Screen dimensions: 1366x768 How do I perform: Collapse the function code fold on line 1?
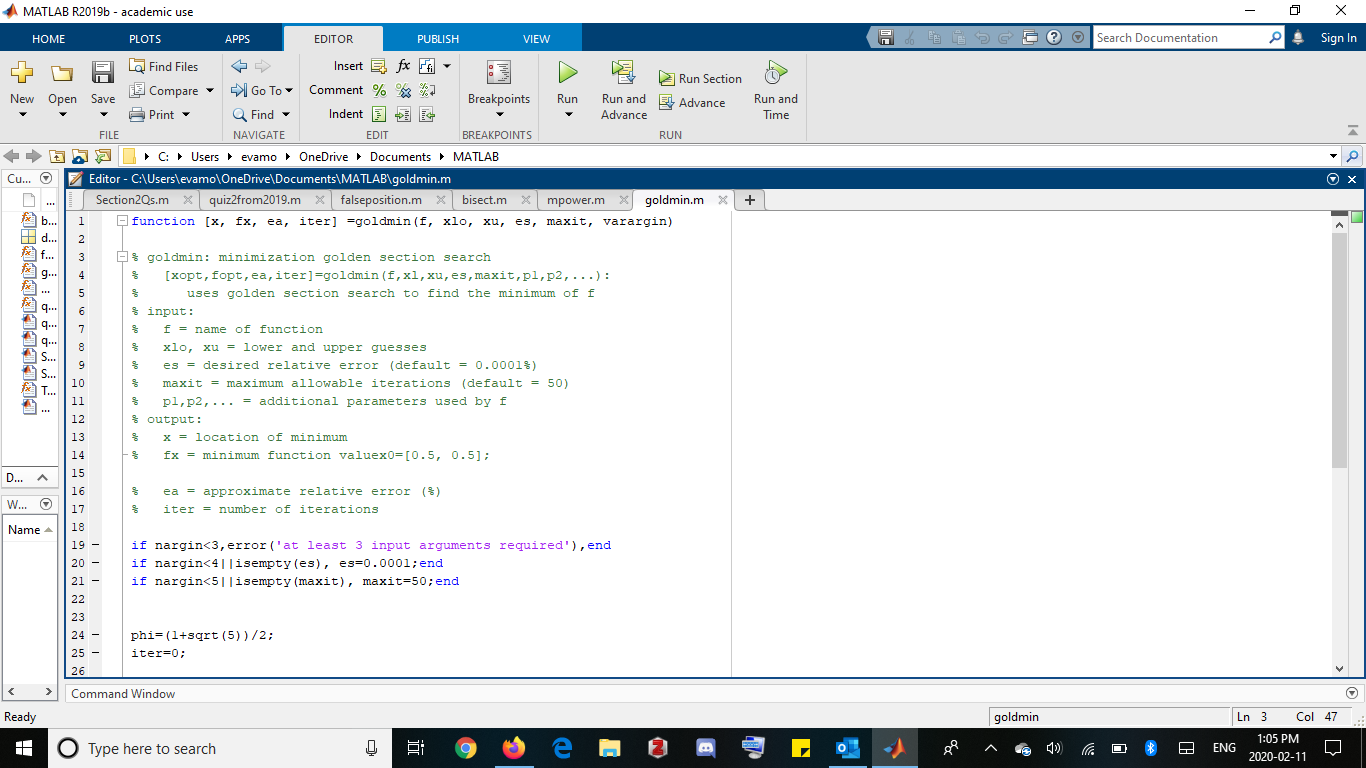[122, 221]
